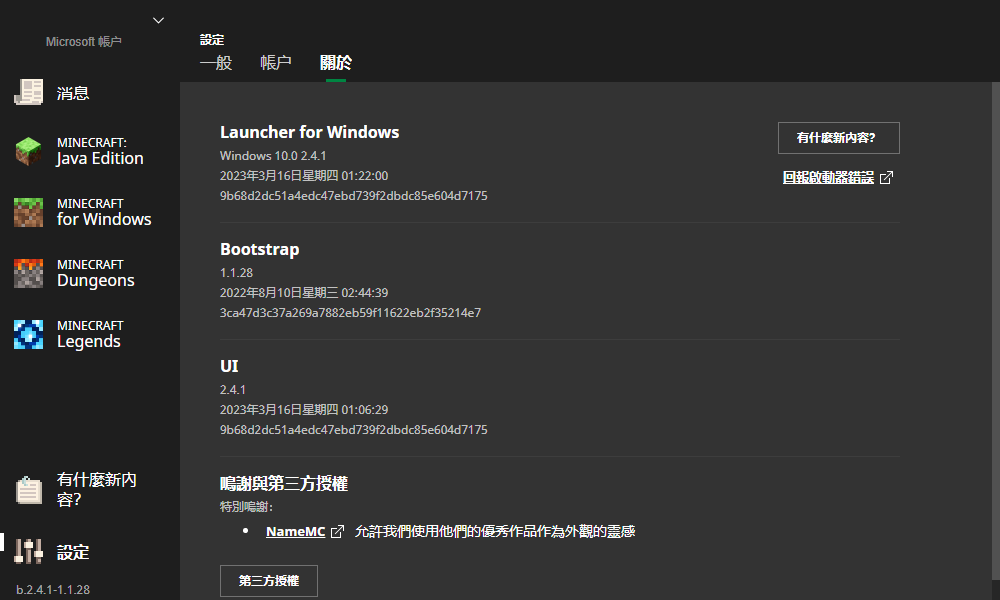Switch to the 一般 tab

pyautogui.click(x=216, y=62)
